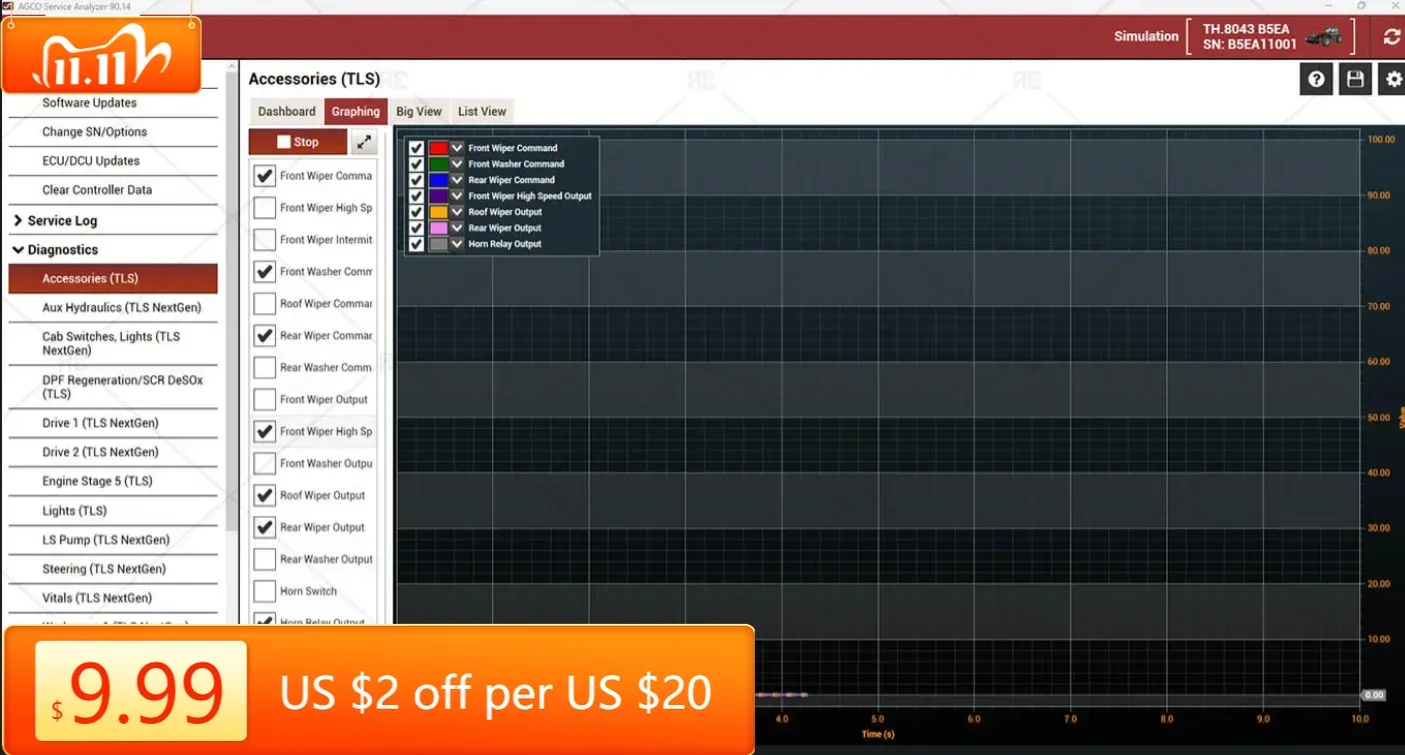Open the orange Roof Wiper Output swatch
1405x755 pixels.
click(x=438, y=212)
